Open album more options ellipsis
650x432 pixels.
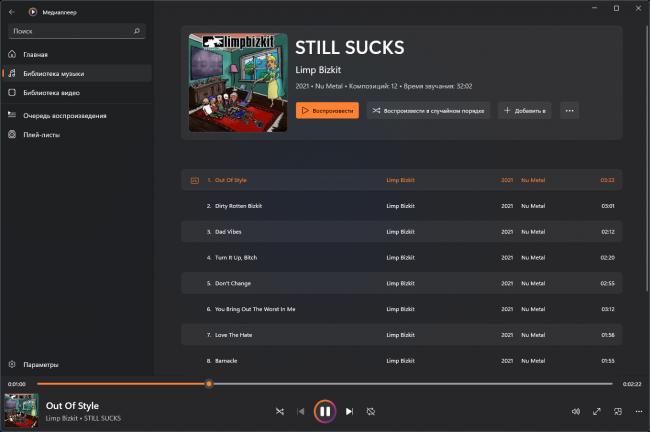coord(569,110)
